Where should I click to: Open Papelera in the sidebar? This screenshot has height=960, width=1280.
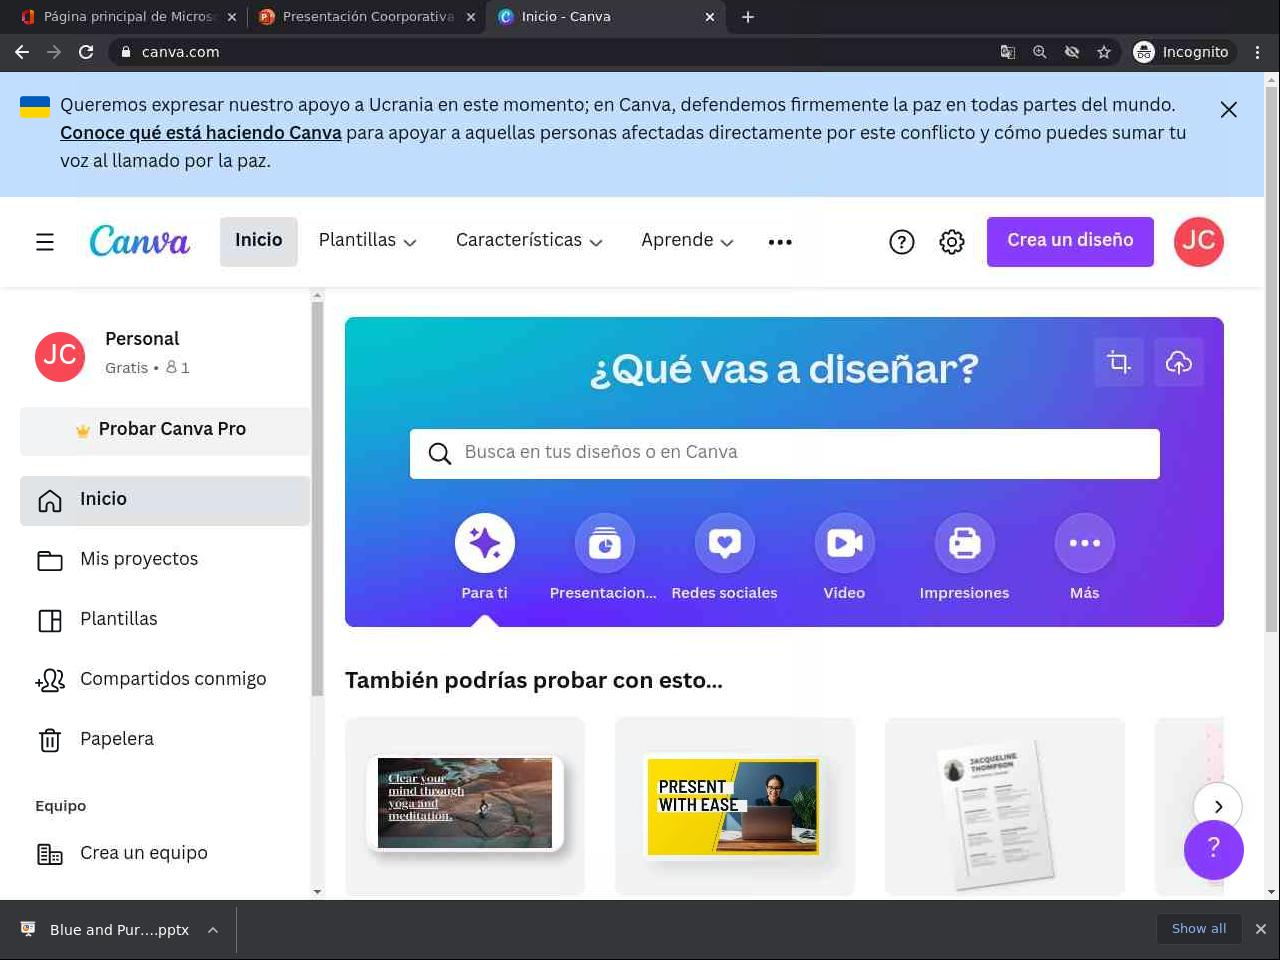pyautogui.click(x=165, y=740)
